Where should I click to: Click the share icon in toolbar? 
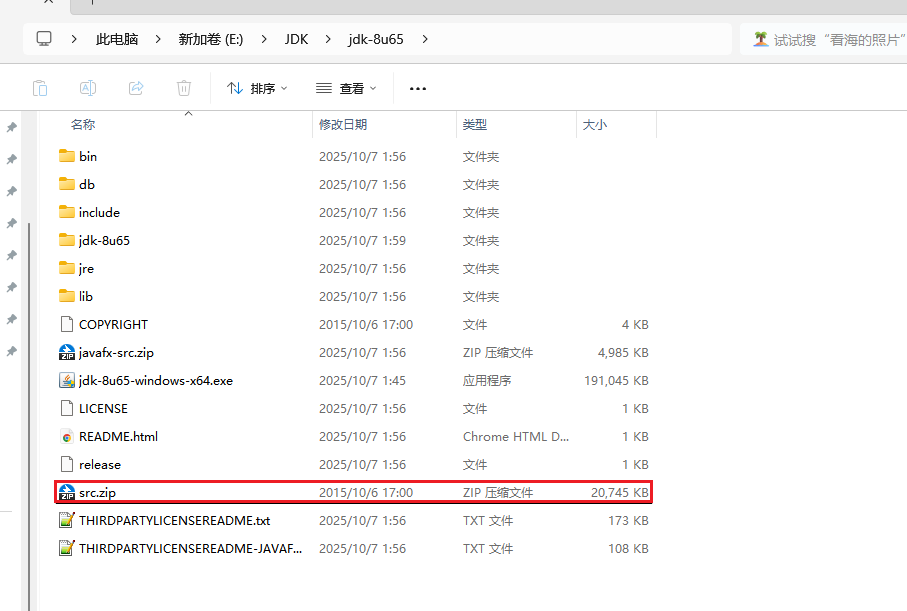pyautogui.click(x=136, y=88)
